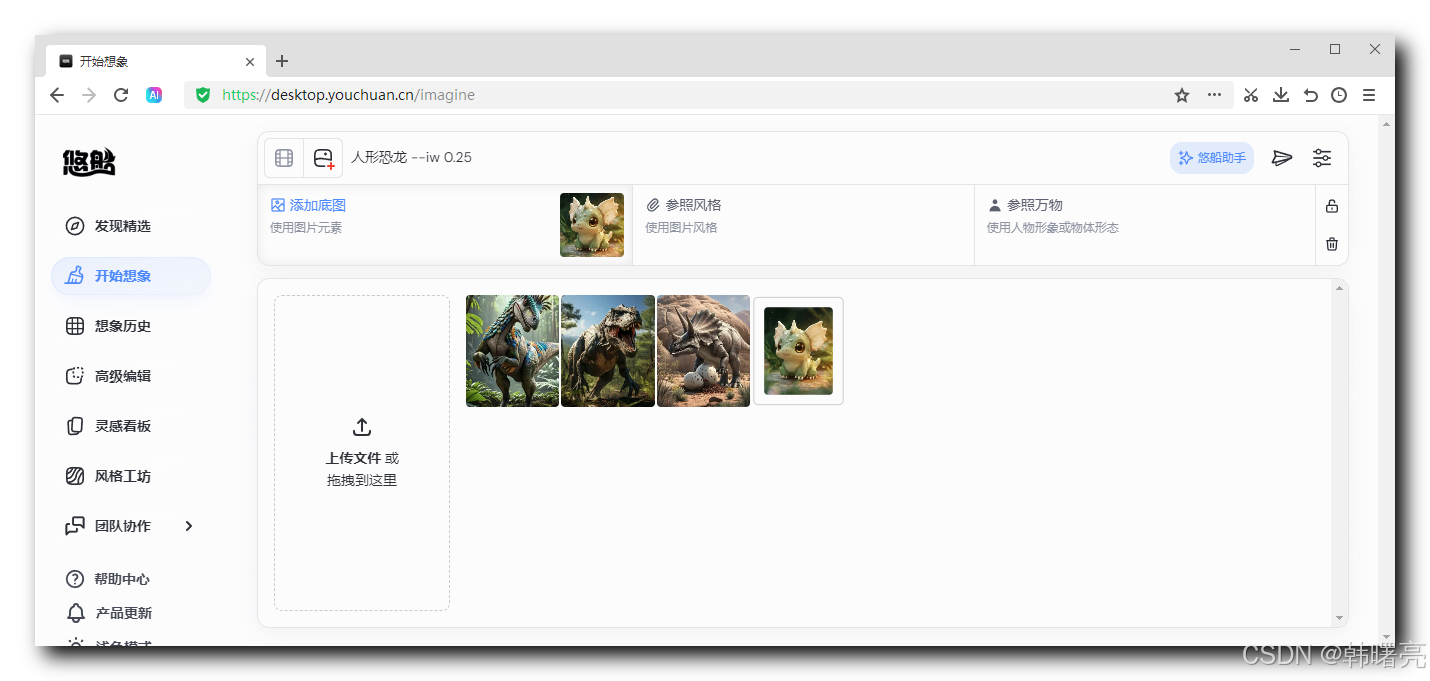Click the question mark icon beside 帮助中心
1430x681 pixels.
(x=75, y=579)
